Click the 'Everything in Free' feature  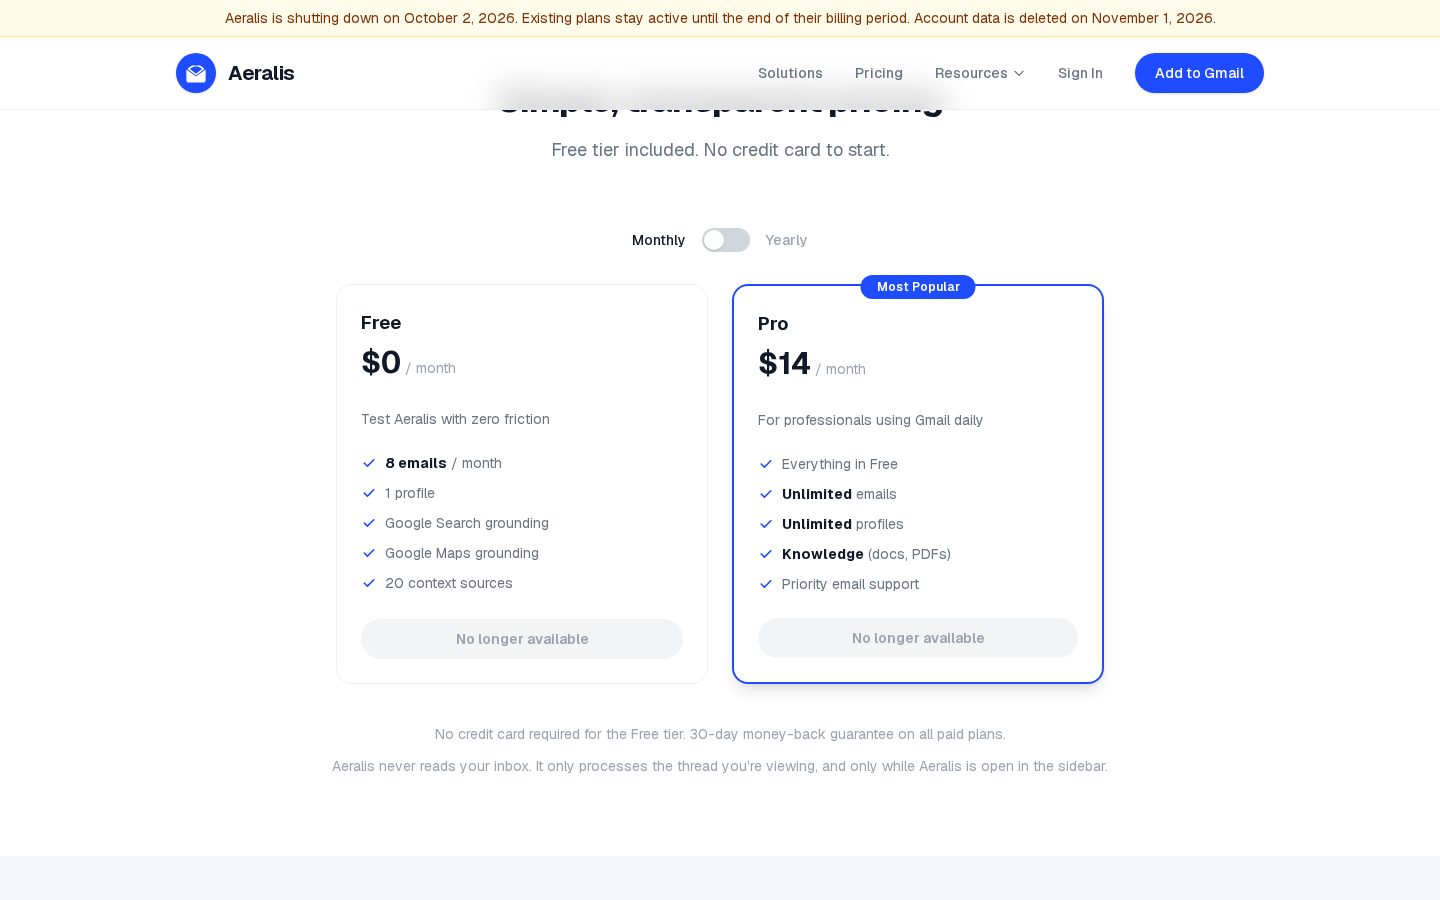[x=840, y=464]
